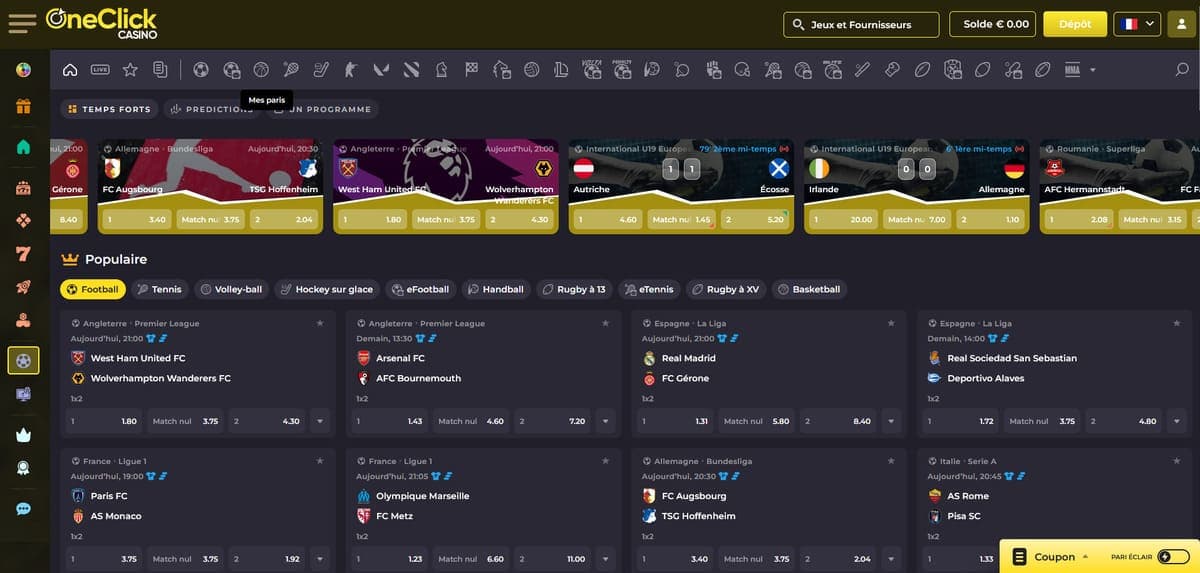
Task: Select the Dota 2 icon in toolbar
Action: (411, 70)
